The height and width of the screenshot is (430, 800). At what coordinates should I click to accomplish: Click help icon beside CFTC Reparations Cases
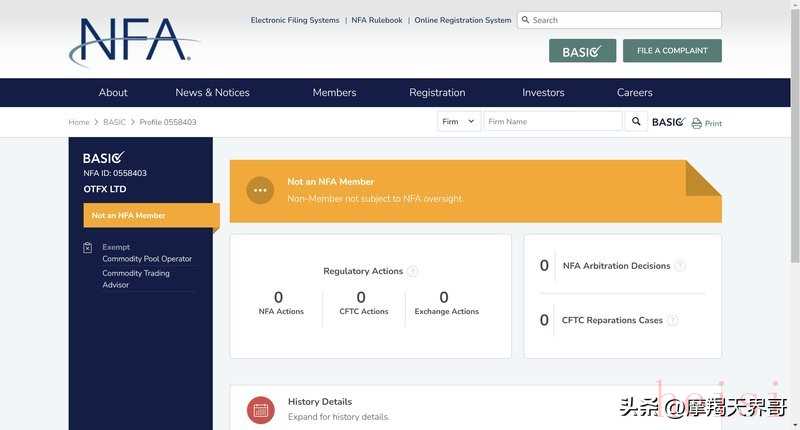[672, 320]
